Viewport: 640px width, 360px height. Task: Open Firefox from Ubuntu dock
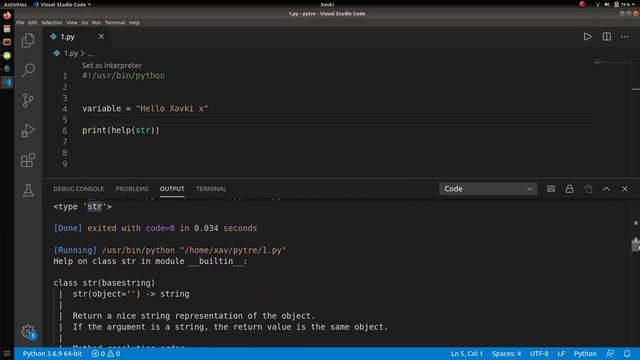pos(7,16)
